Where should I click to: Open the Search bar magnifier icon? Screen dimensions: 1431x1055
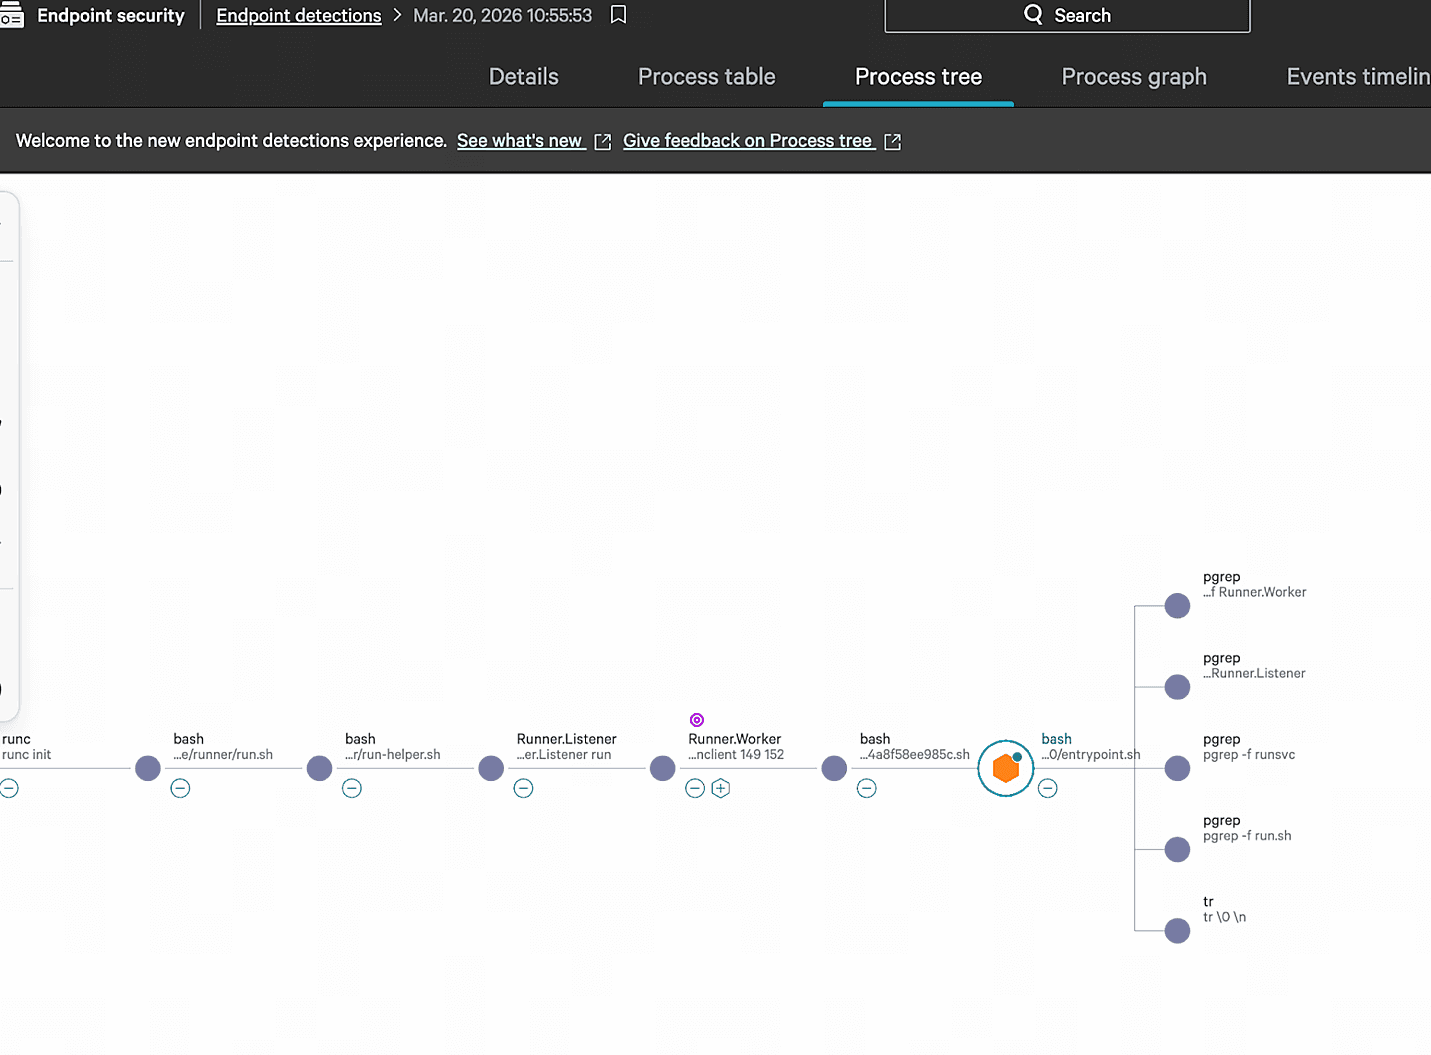coord(1033,15)
